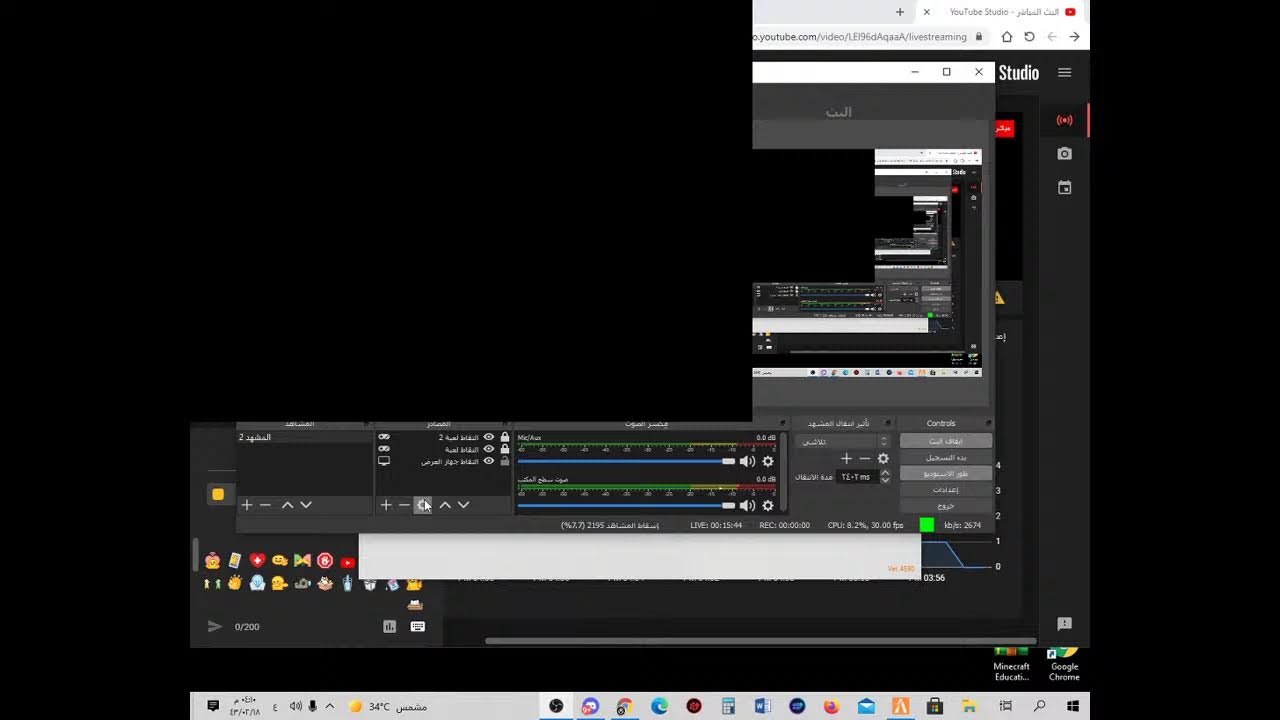Click studio mode button 'طور الأستوديو'
Screen dimensions: 1280x720
point(946,473)
